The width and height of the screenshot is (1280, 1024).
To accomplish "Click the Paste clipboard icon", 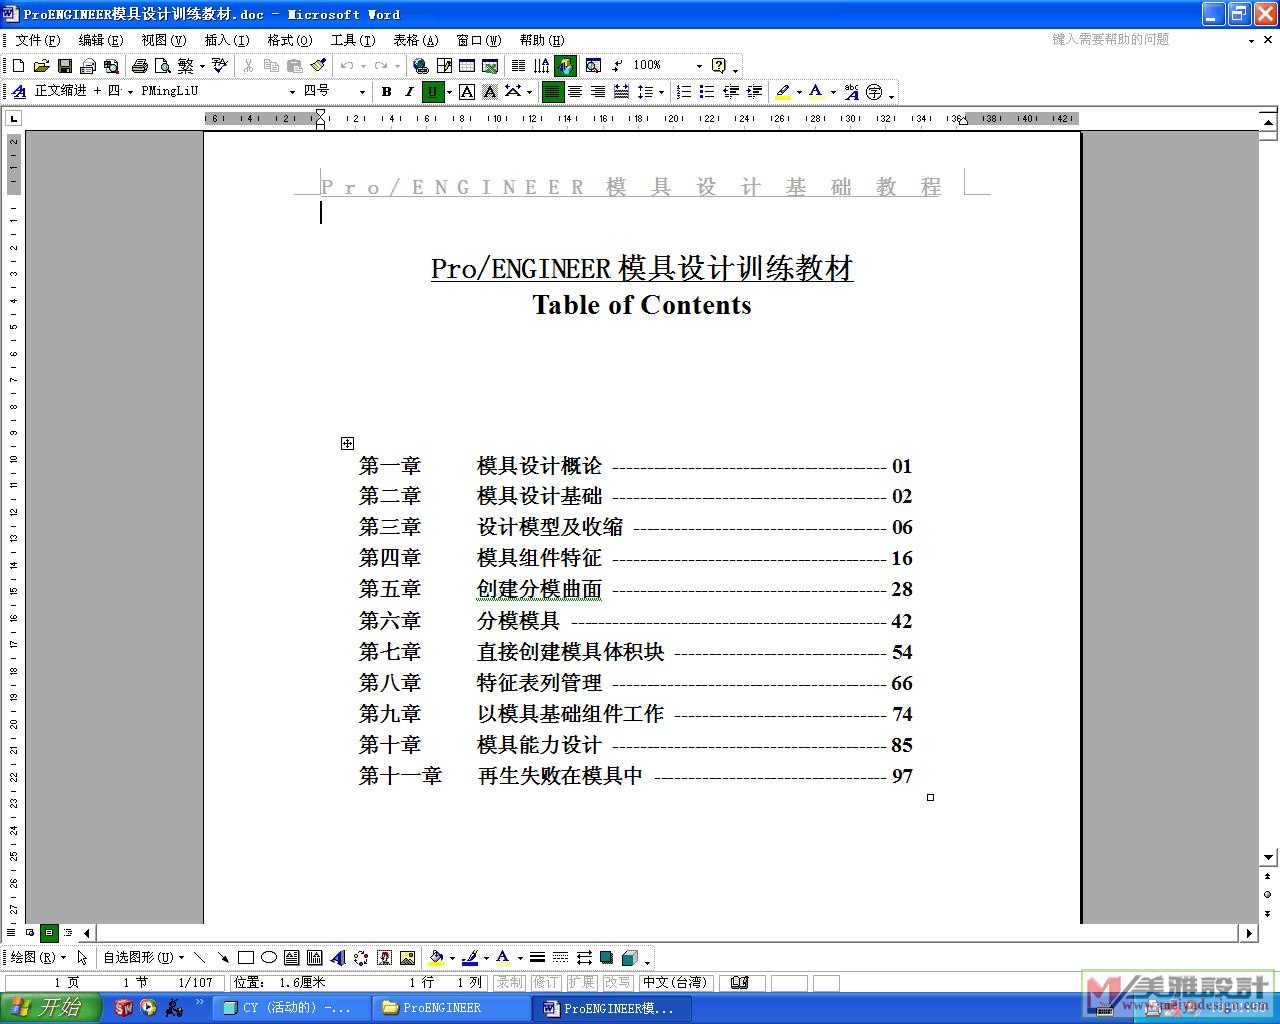I will [294, 66].
